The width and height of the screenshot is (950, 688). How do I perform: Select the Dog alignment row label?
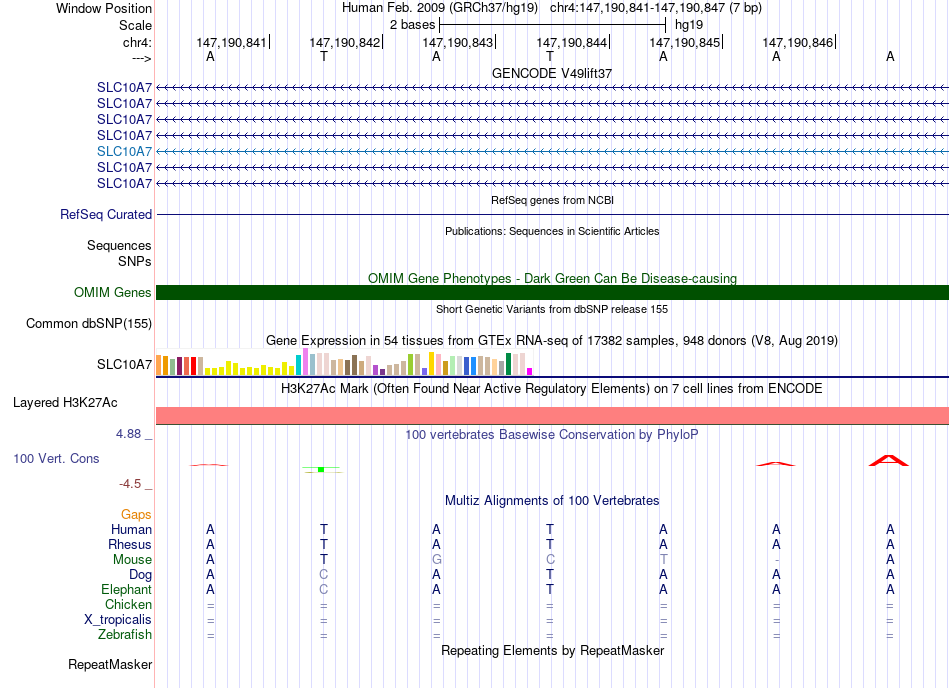point(140,574)
